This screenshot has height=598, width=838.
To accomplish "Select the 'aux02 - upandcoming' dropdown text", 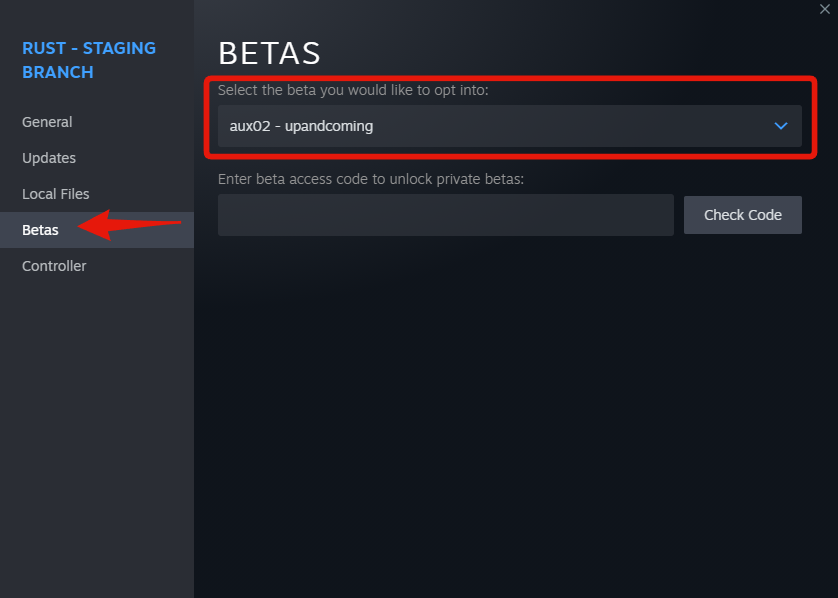I will pyautogui.click(x=301, y=126).
